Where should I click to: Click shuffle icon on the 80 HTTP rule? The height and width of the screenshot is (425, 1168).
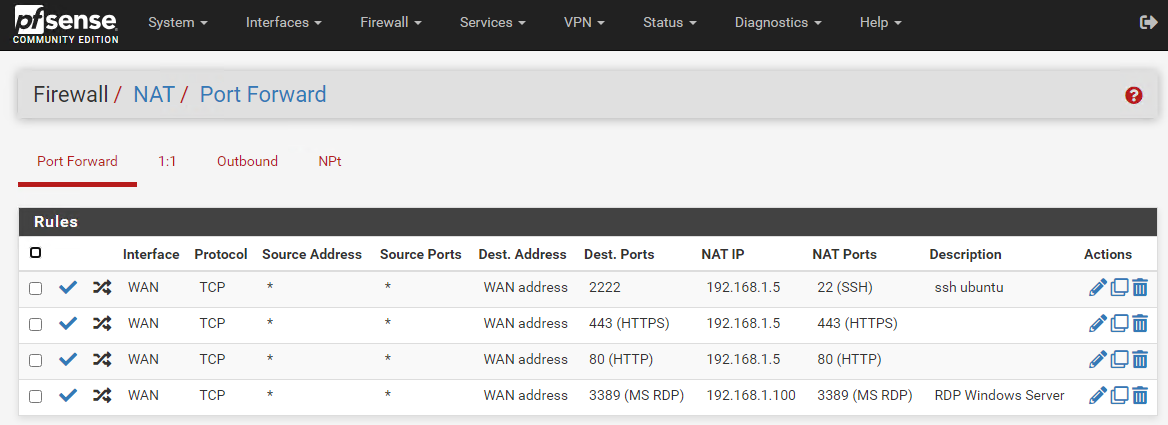[x=101, y=360]
